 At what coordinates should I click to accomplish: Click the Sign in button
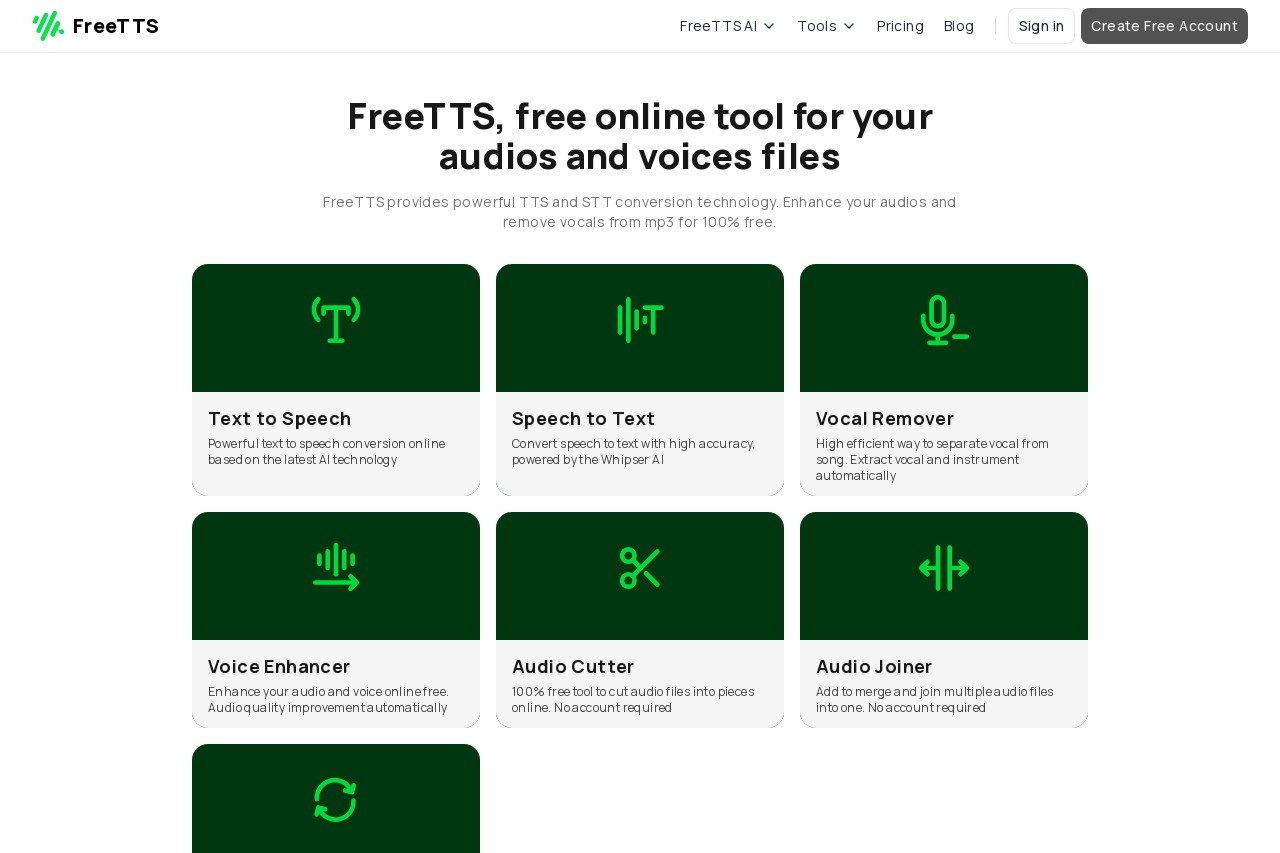coord(1041,26)
